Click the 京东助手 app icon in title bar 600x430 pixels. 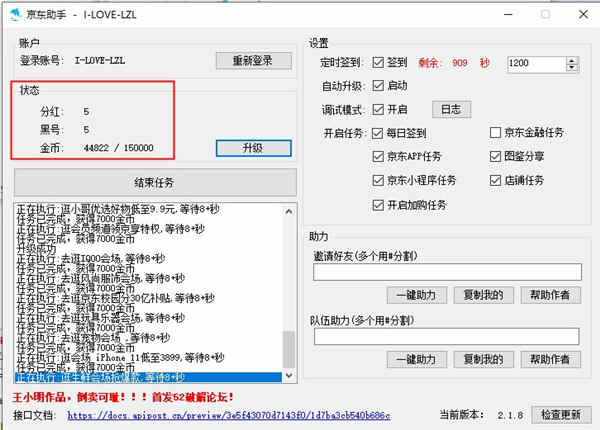[15, 15]
